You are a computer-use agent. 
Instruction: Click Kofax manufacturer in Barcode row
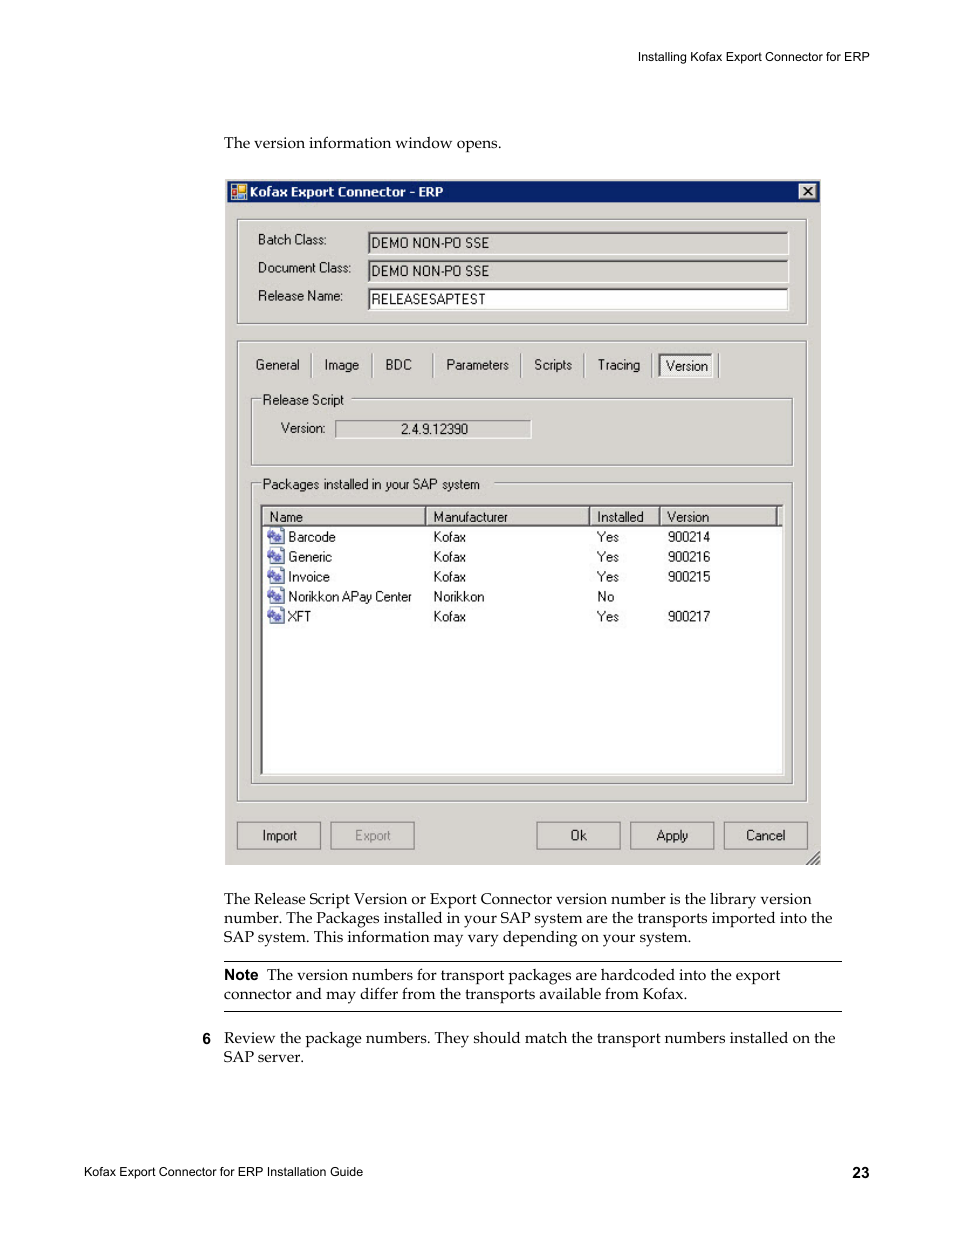click(450, 537)
